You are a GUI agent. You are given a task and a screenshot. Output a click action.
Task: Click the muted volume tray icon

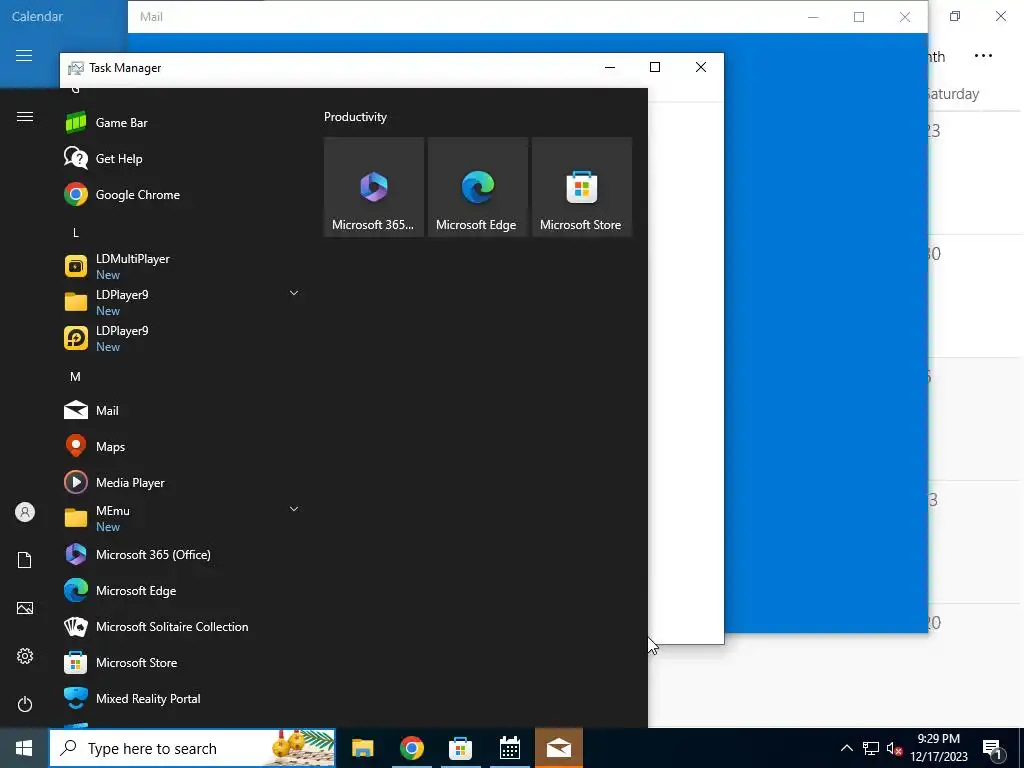(x=894, y=748)
